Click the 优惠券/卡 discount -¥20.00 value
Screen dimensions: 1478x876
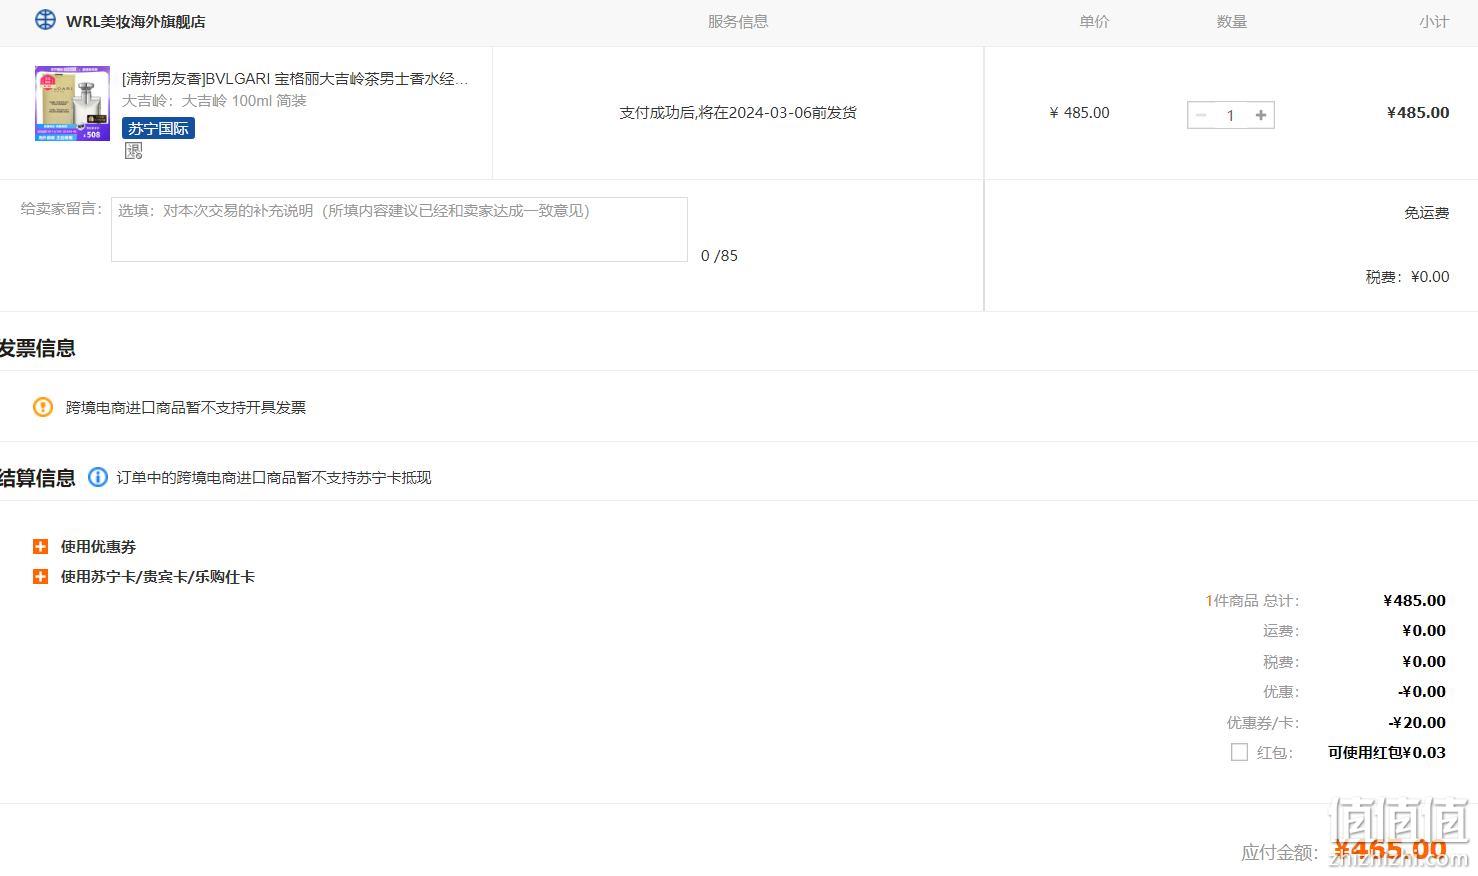[x=1417, y=722]
